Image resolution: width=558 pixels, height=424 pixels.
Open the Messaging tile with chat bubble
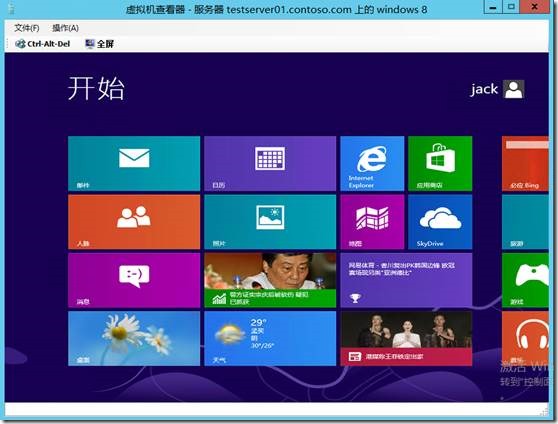pyautogui.click(x=134, y=280)
